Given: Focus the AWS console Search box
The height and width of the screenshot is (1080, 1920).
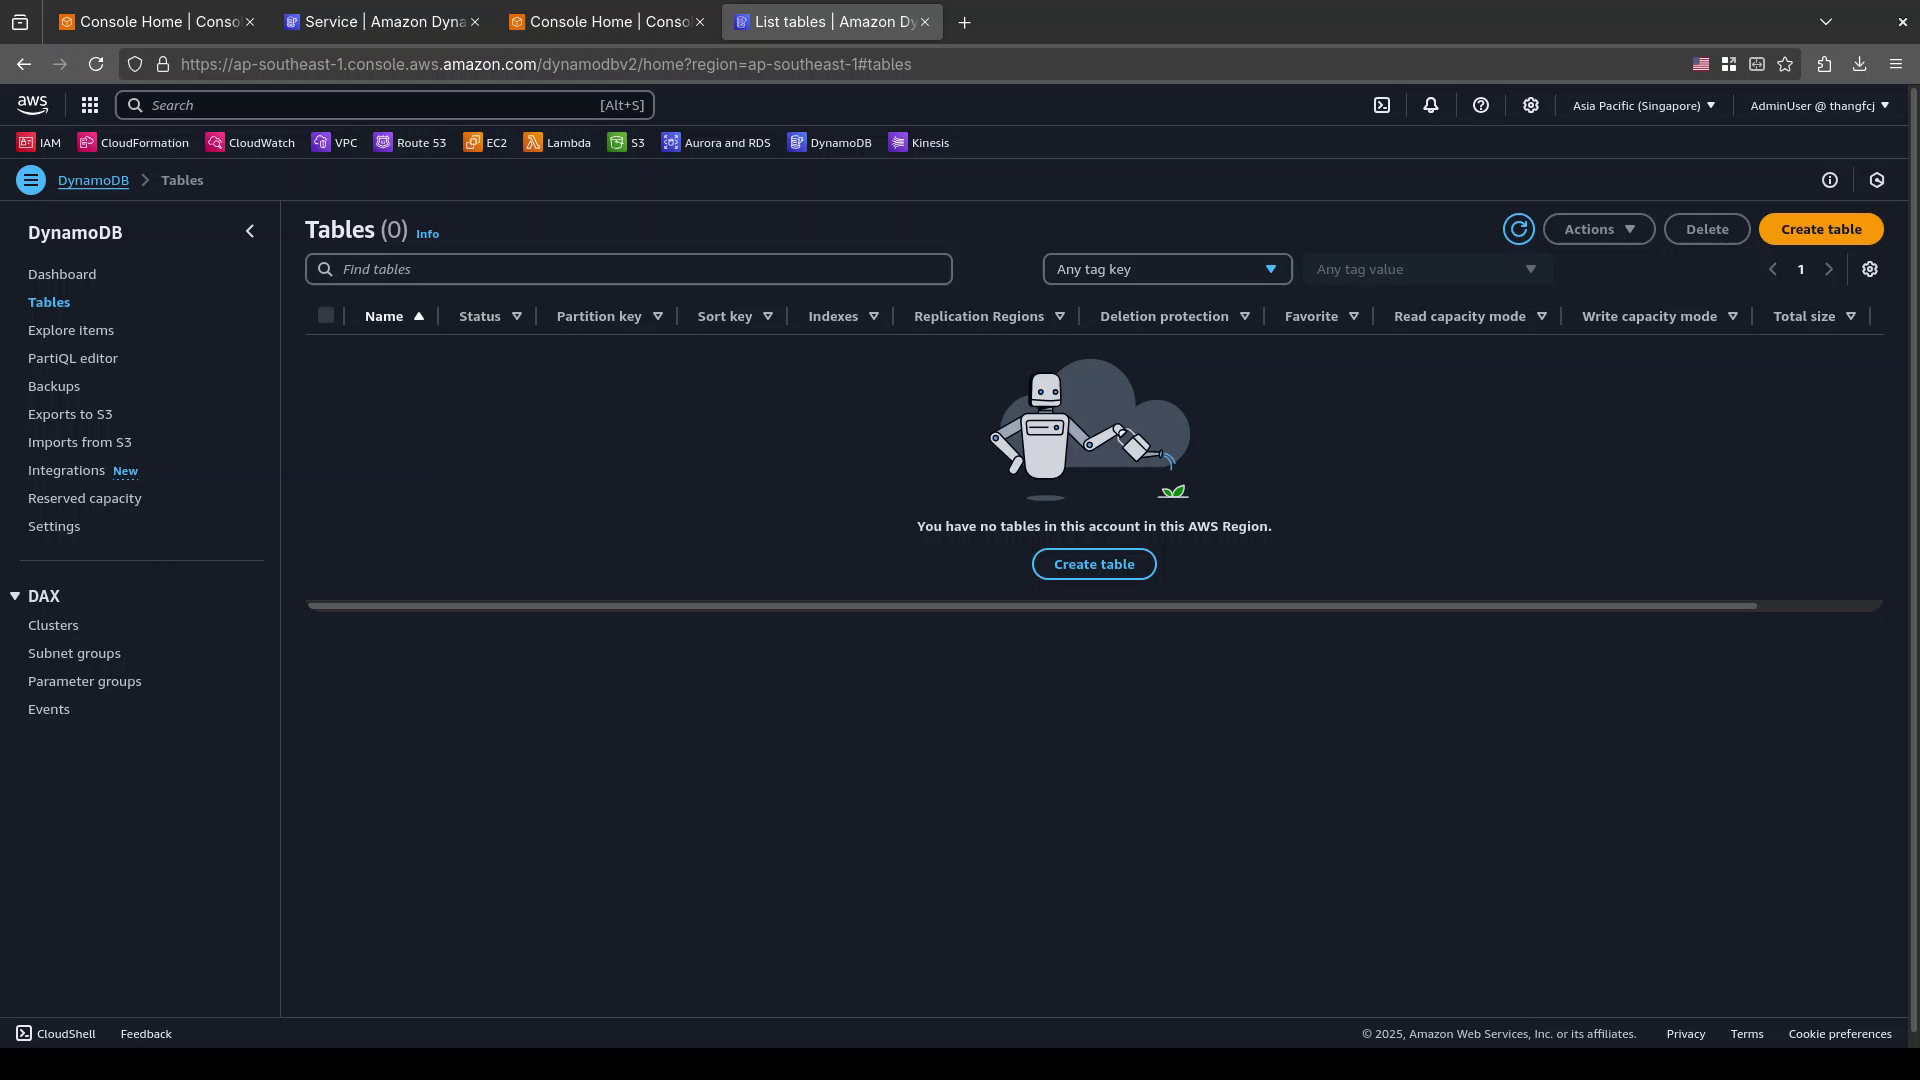Looking at the screenshot, I should pos(385,105).
